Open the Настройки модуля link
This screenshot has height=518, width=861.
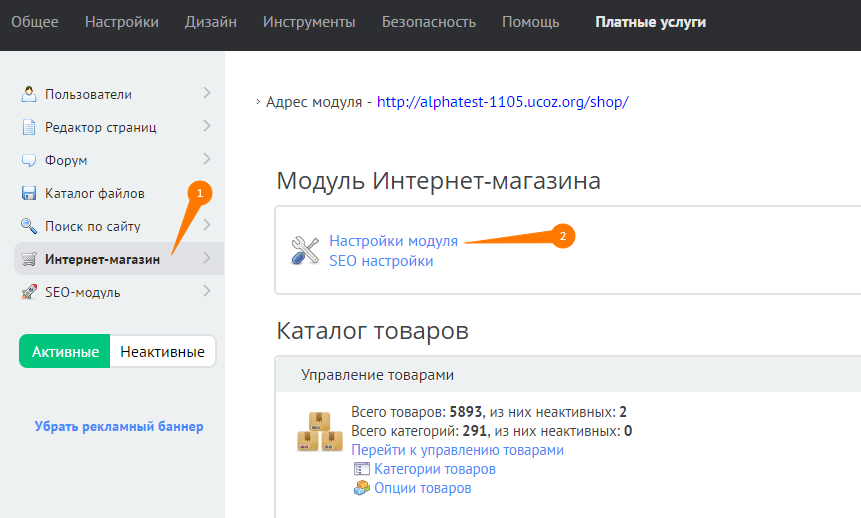coord(393,241)
